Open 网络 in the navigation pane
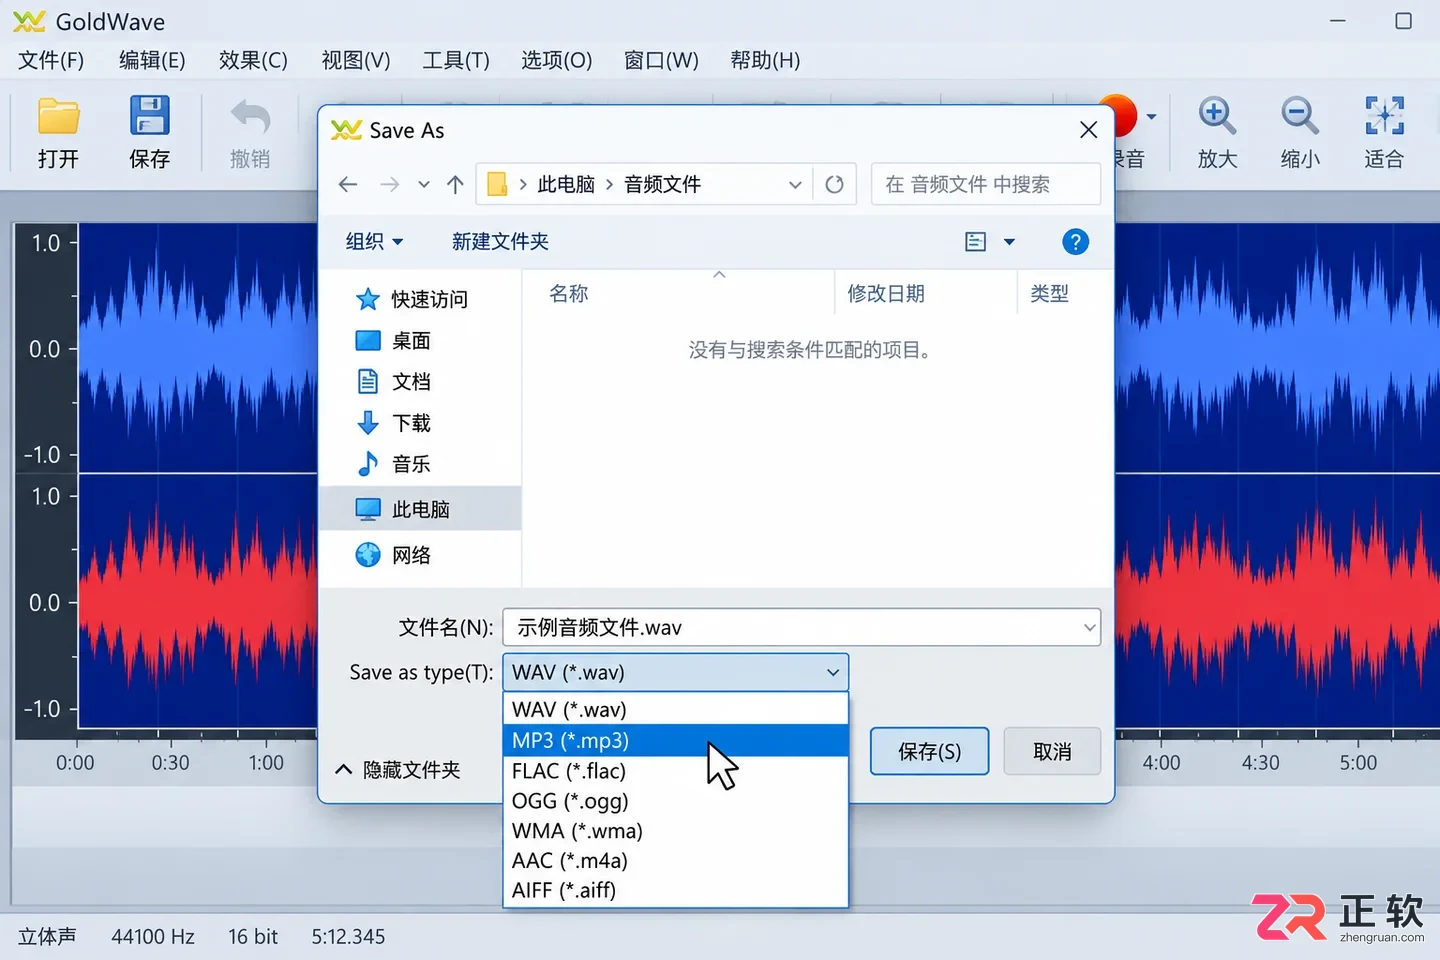This screenshot has height=960, width=1440. pos(394,555)
